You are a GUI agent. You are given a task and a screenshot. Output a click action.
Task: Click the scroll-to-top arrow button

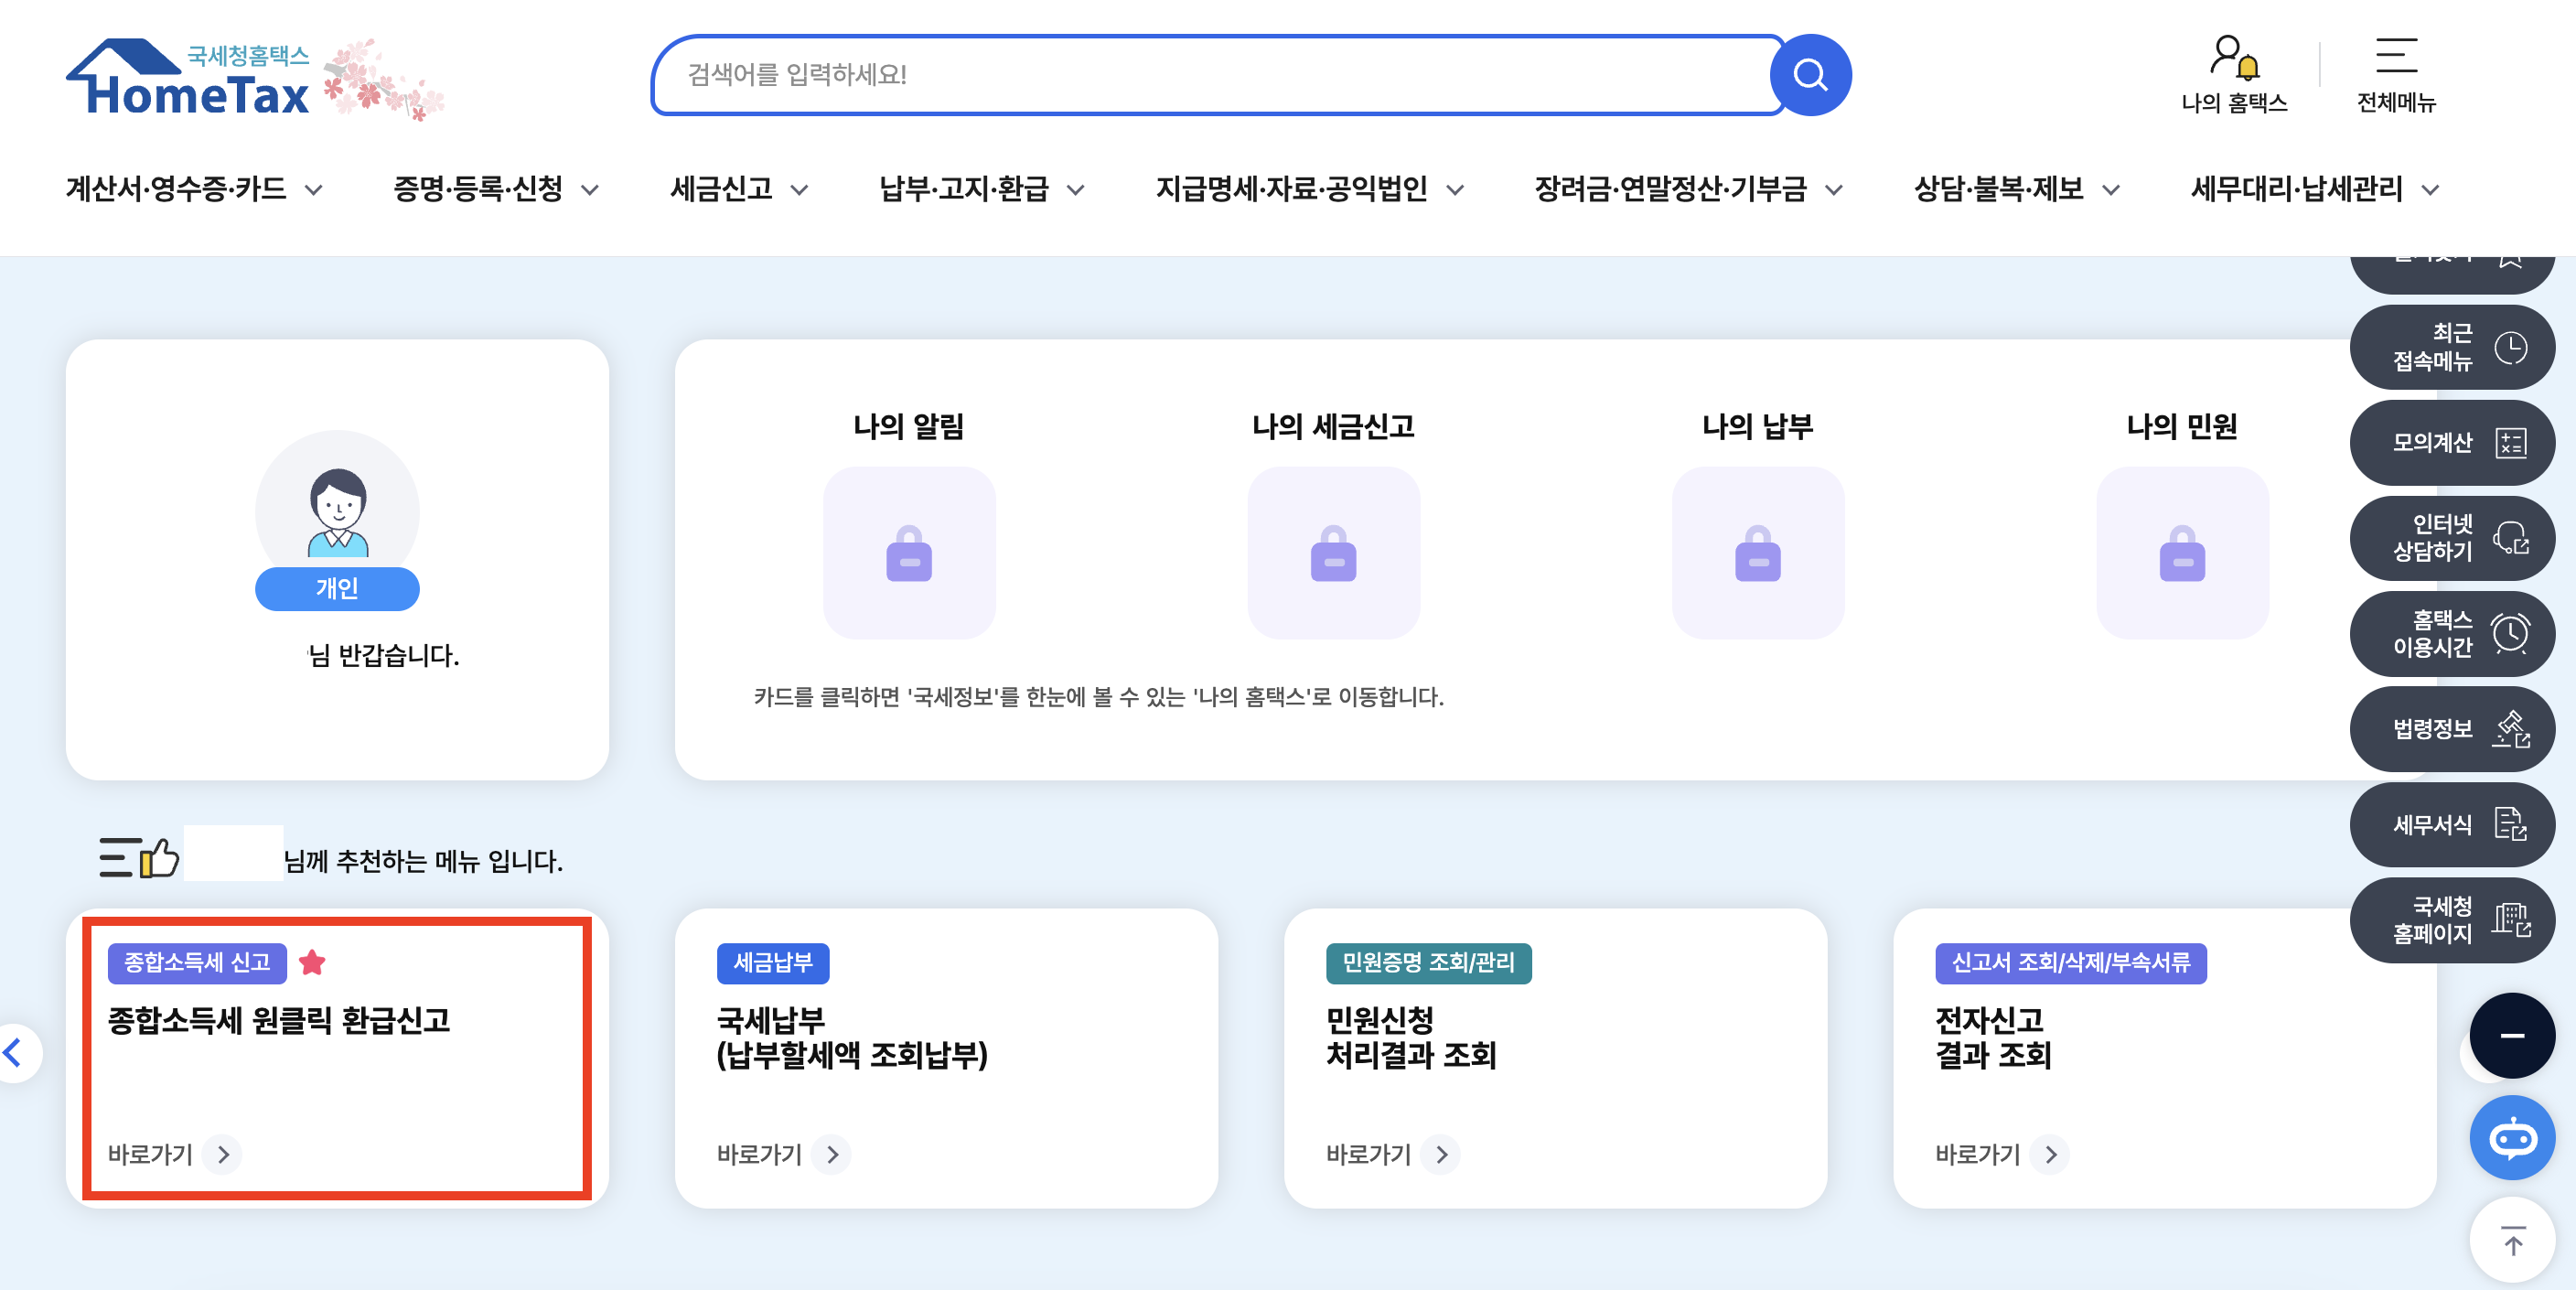click(x=2511, y=1241)
